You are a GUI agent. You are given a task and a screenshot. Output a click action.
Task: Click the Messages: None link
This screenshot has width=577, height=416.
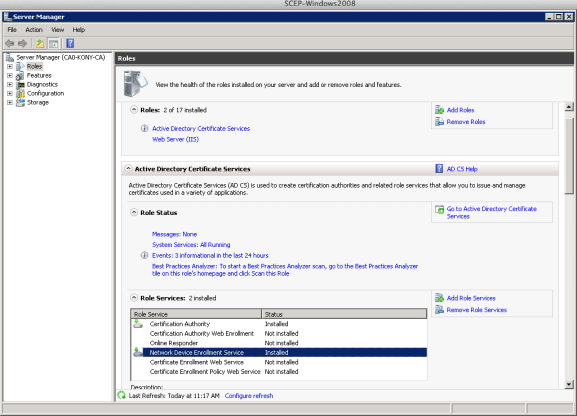tap(174, 234)
